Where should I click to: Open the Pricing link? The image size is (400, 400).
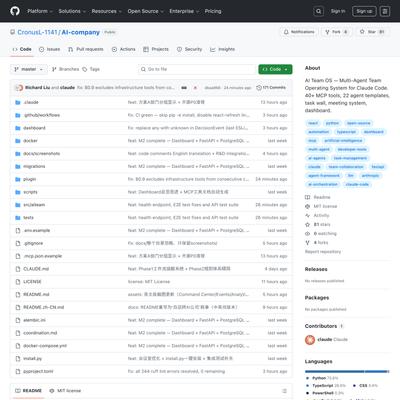point(213,11)
